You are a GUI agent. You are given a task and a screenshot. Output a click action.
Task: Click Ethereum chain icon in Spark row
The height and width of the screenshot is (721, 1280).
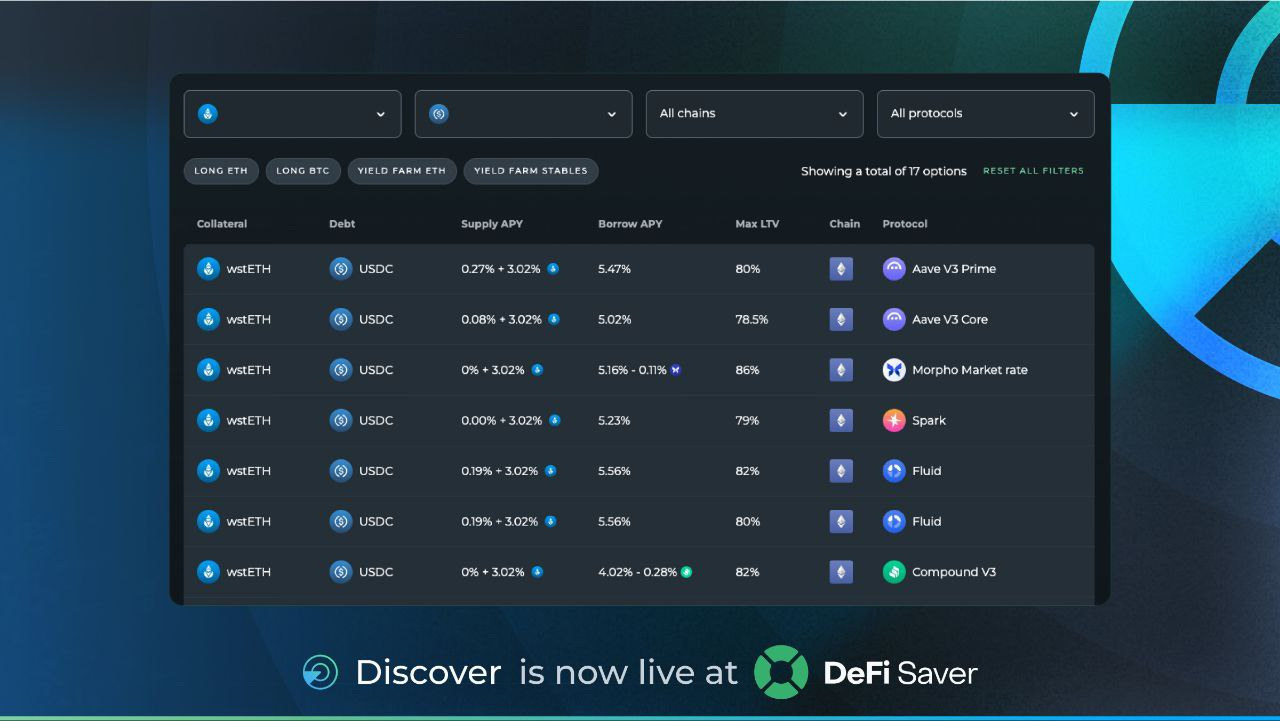[841, 420]
